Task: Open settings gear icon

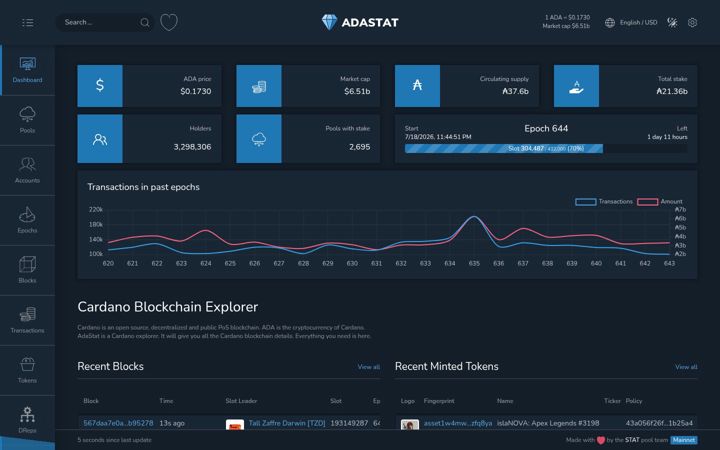Action: [x=692, y=22]
